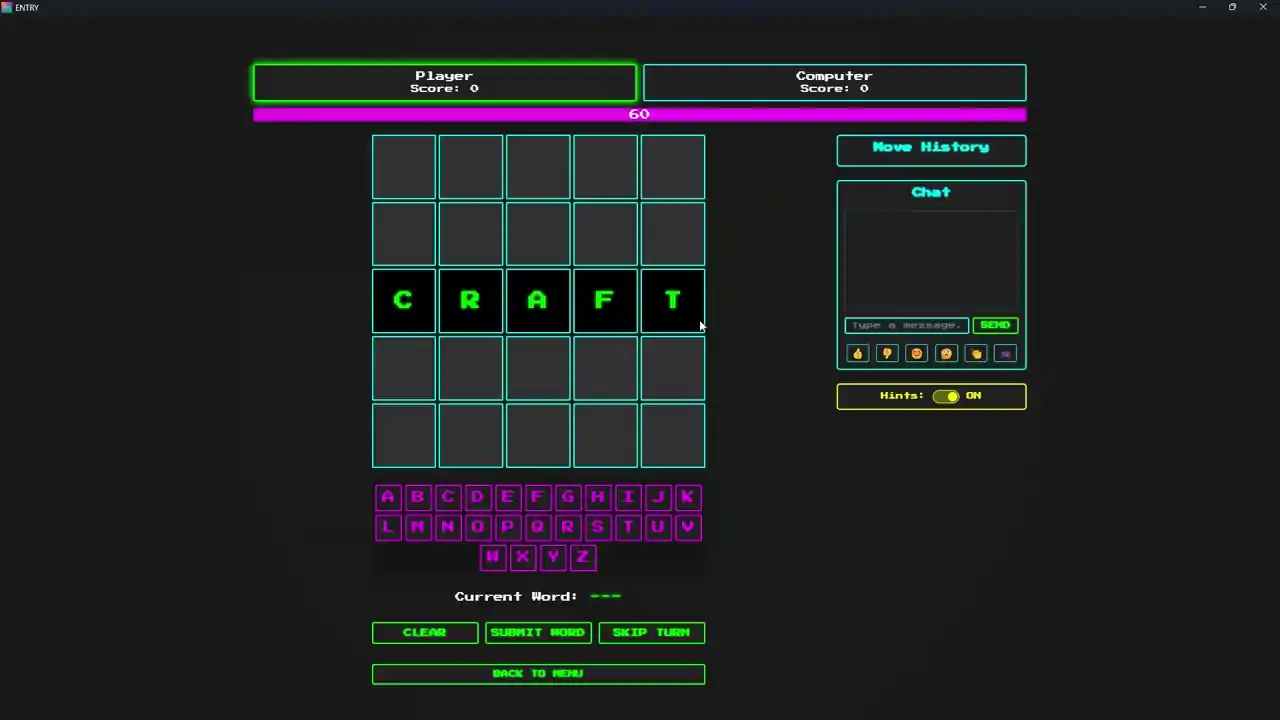Skip the current turn
The width and height of the screenshot is (1280, 720).
pos(651,633)
